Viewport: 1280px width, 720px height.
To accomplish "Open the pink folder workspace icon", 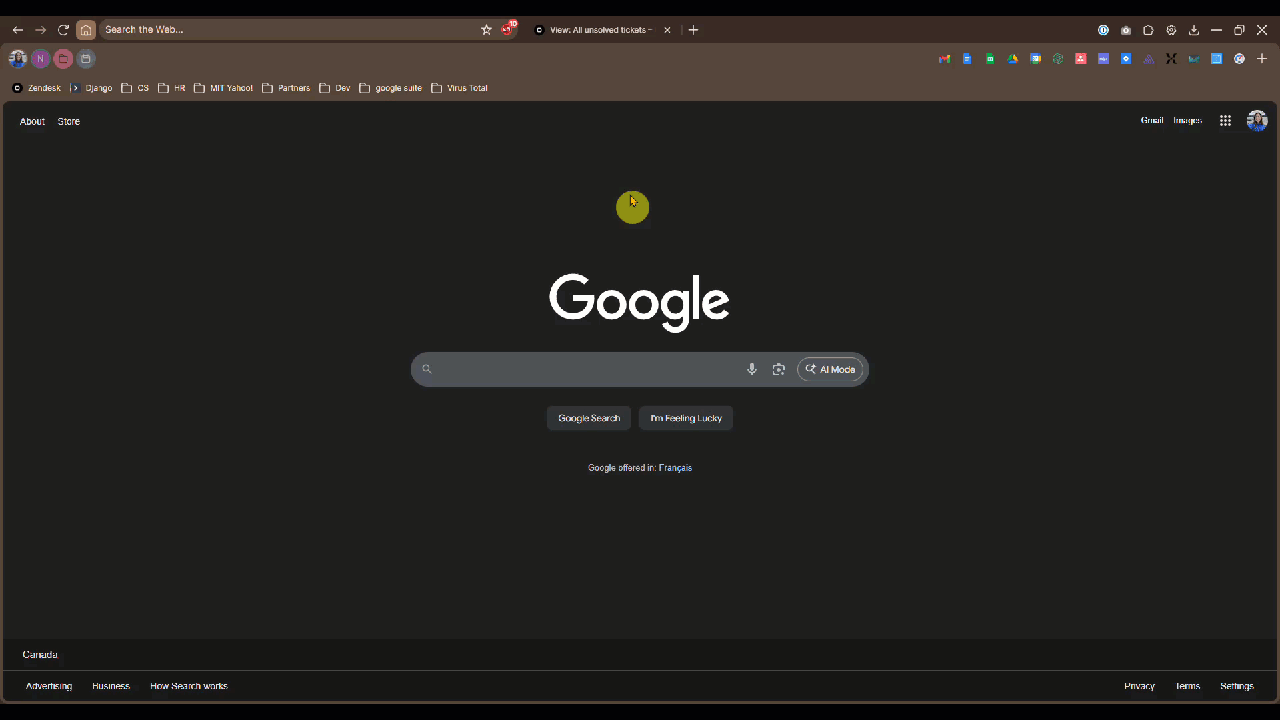I will pos(63,59).
